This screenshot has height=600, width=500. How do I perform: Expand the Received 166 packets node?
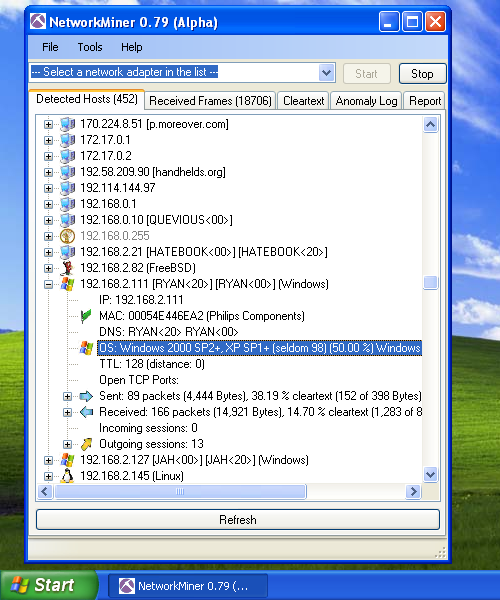pyautogui.click(x=67, y=412)
